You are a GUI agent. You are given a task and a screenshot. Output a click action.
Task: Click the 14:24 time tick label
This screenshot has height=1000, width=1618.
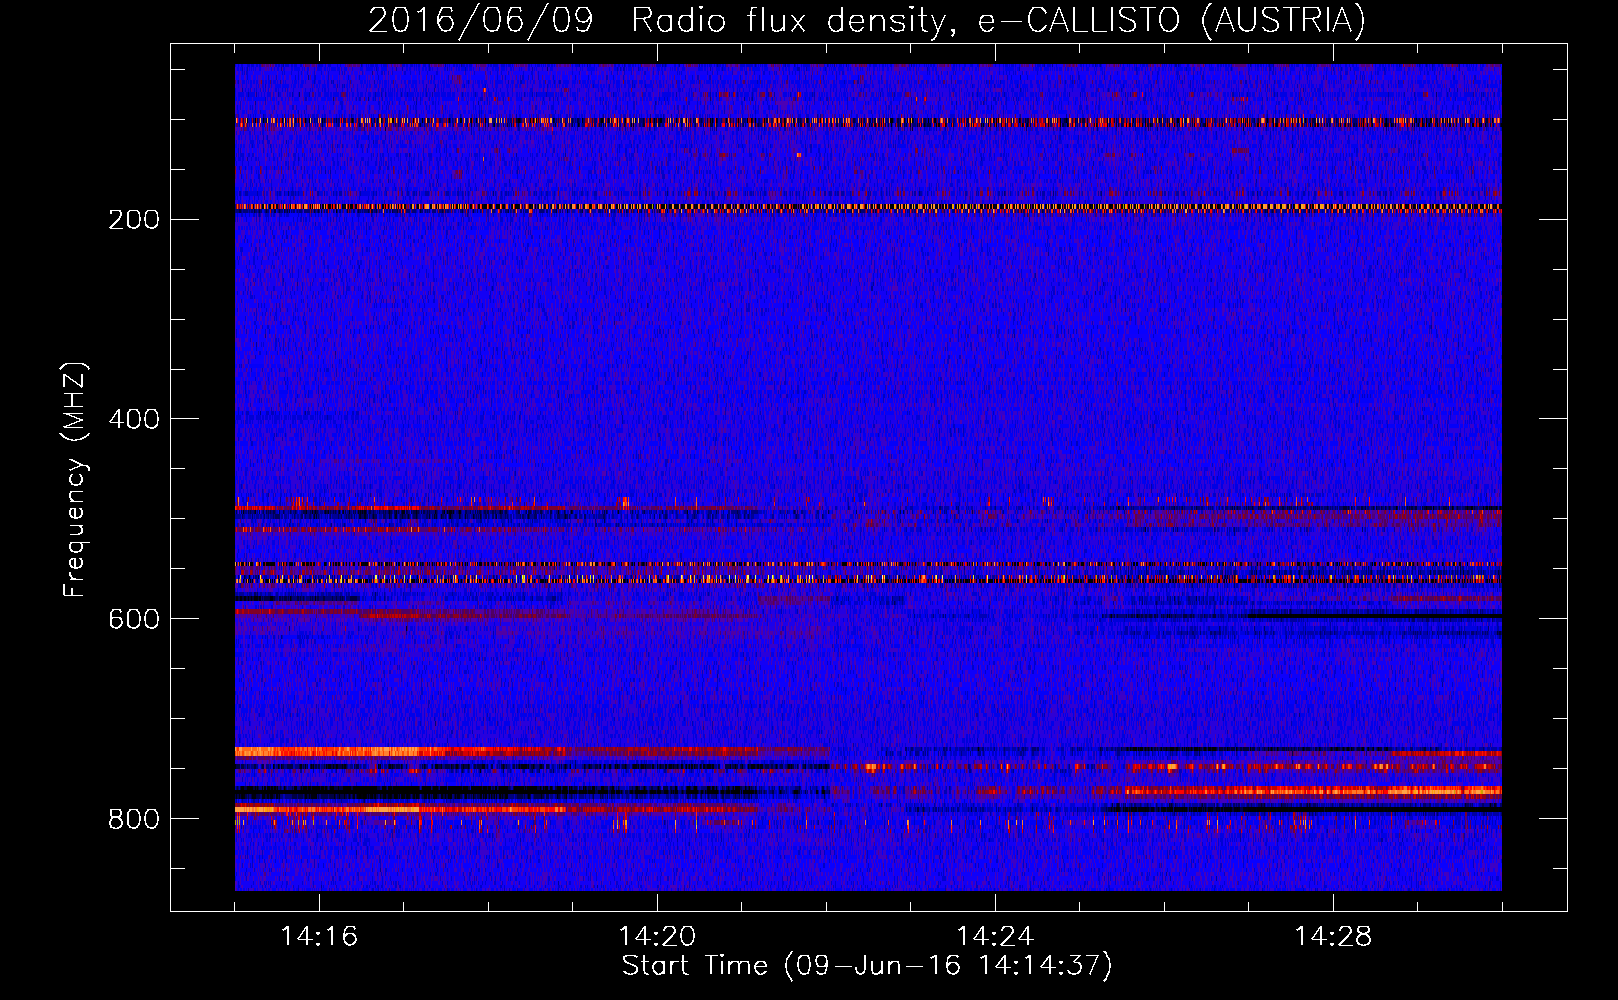point(995,937)
